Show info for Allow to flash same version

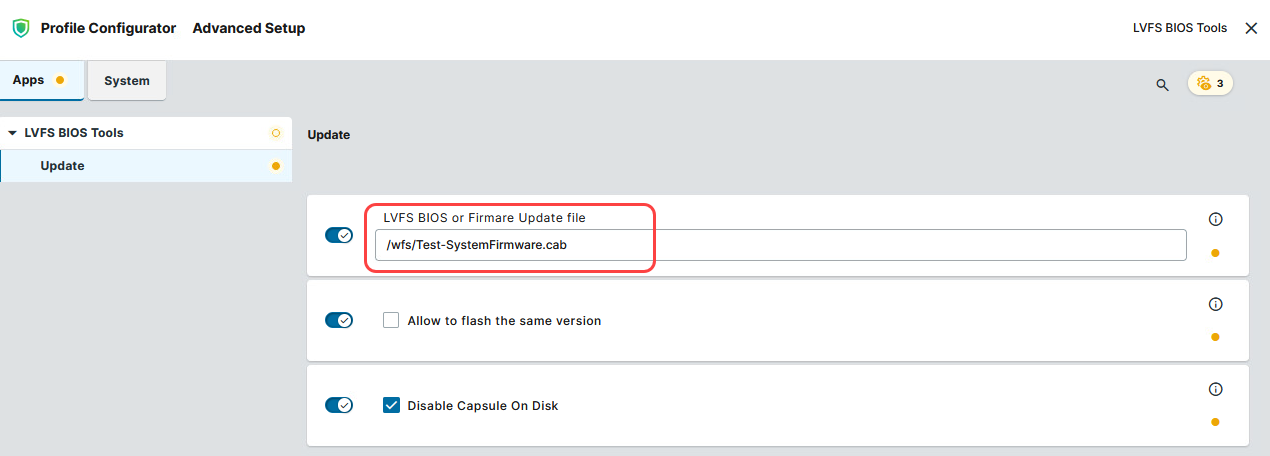pos(1216,304)
